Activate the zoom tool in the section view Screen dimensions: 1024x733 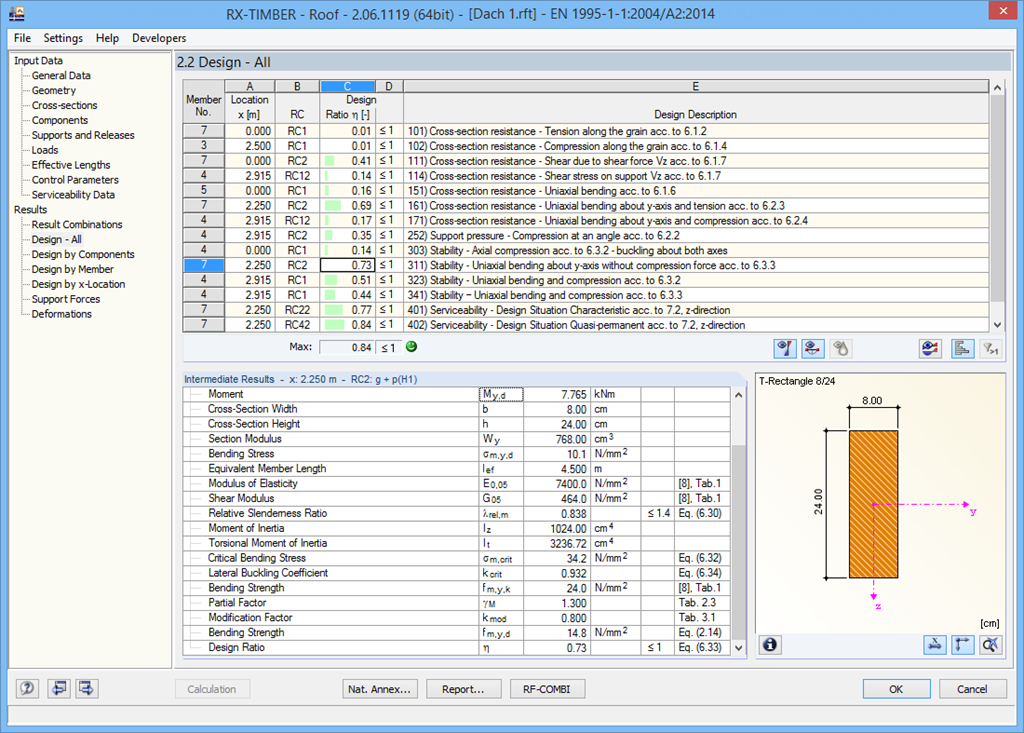coord(989,645)
